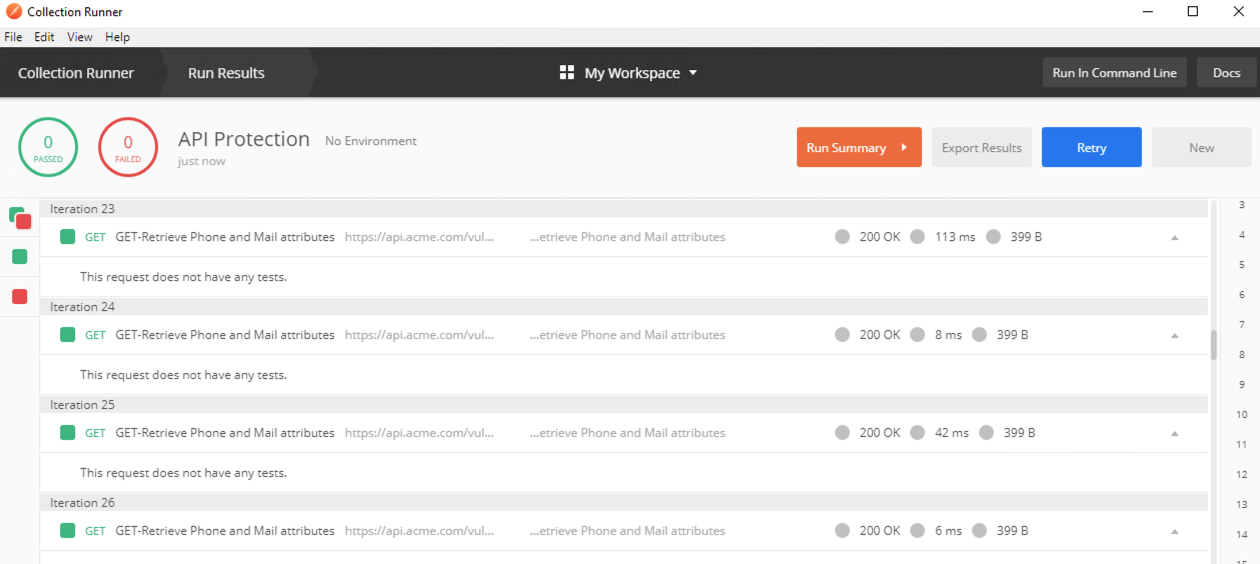The height and width of the screenshot is (564, 1260).
Task: Click the No Environment label
Action: coord(371,141)
